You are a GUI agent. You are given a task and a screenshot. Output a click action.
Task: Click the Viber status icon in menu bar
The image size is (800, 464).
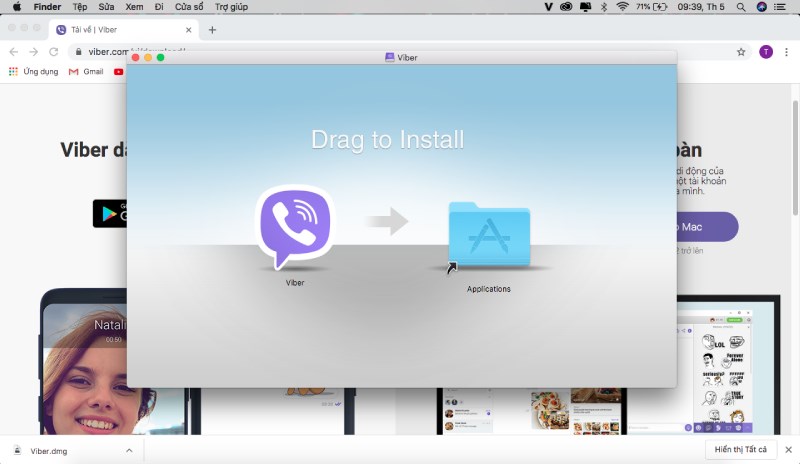pyautogui.click(x=548, y=7)
